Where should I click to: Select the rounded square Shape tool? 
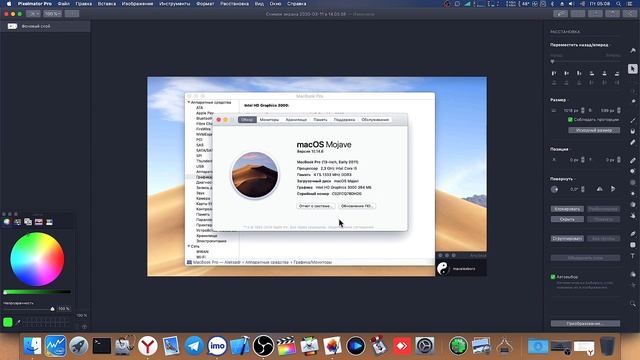[x=633, y=245]
